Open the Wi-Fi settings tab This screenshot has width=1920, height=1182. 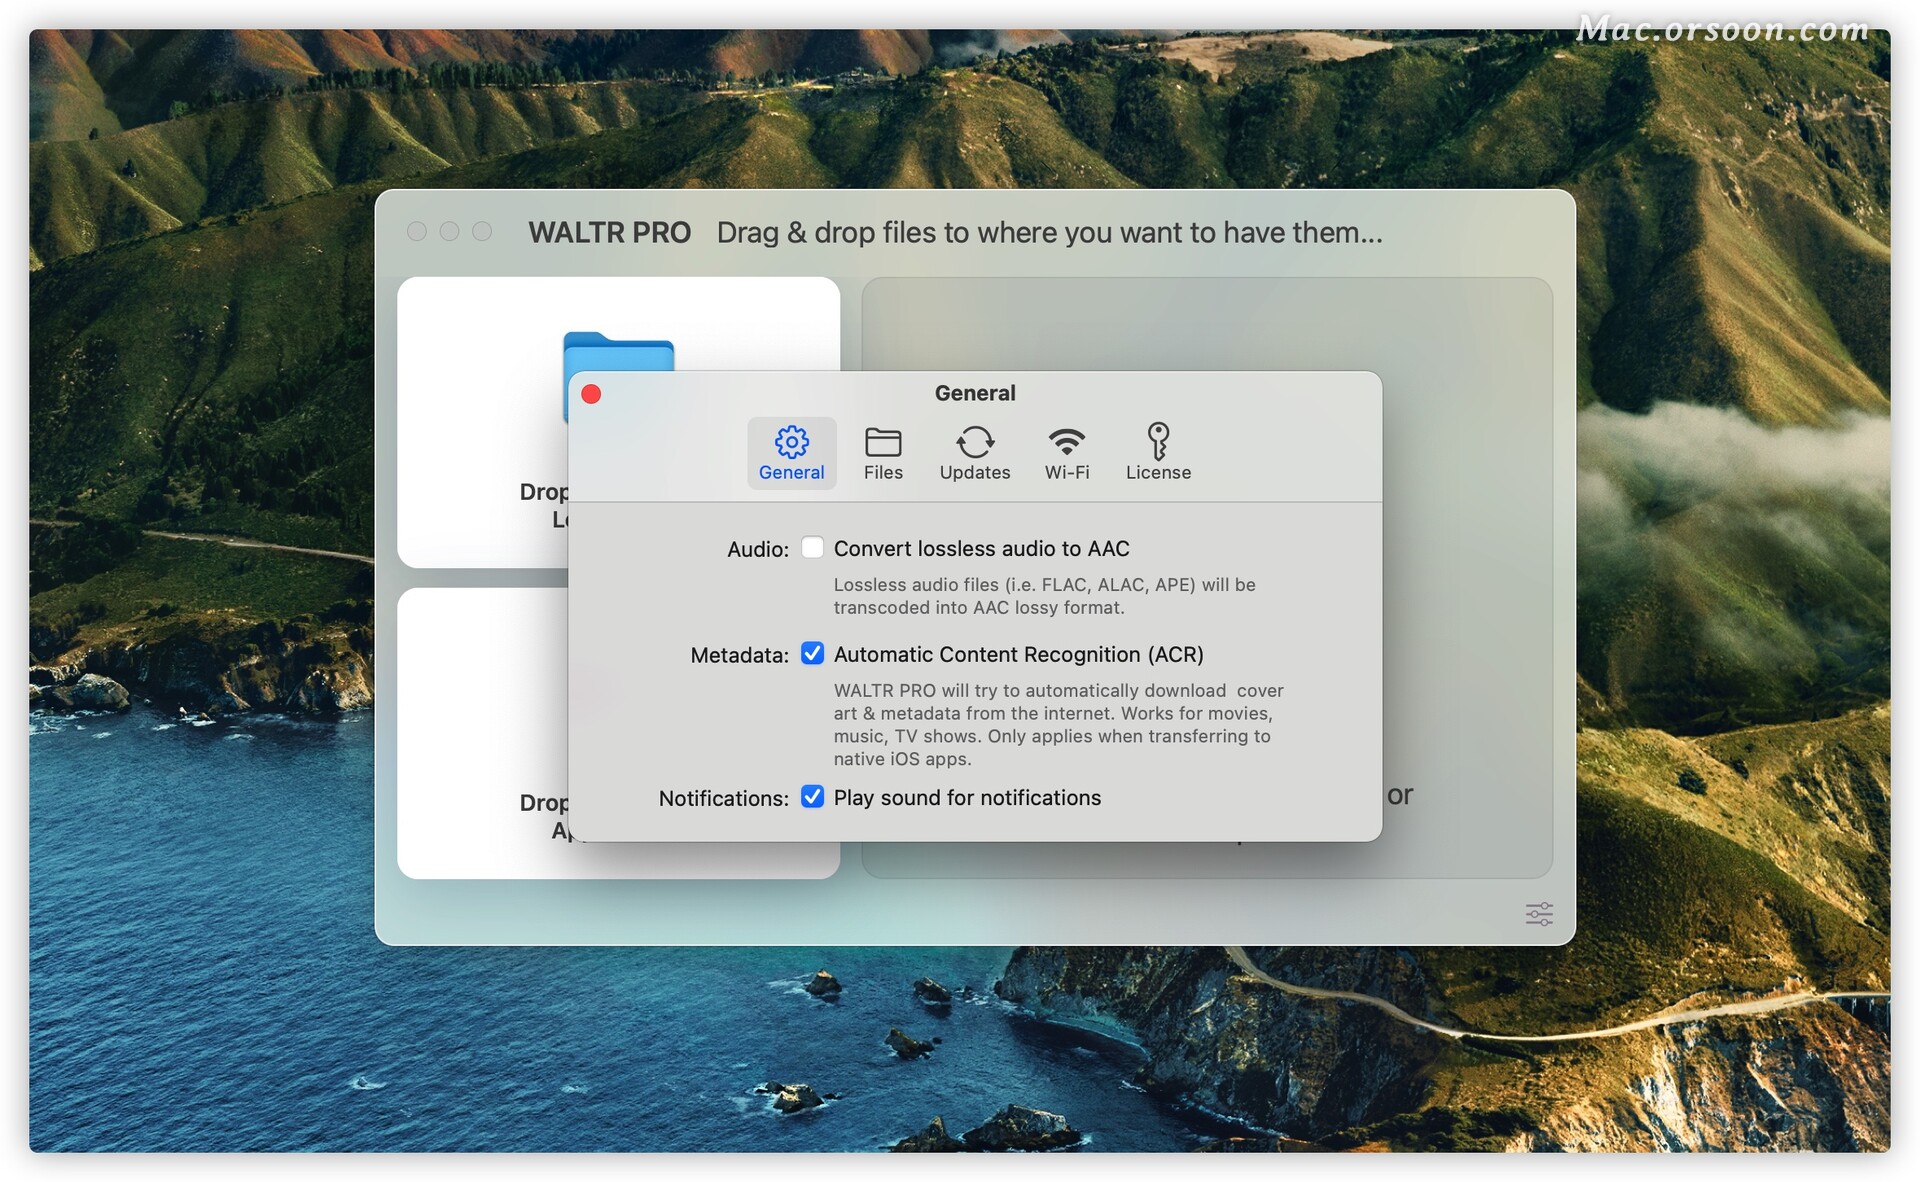(1066, 452)
